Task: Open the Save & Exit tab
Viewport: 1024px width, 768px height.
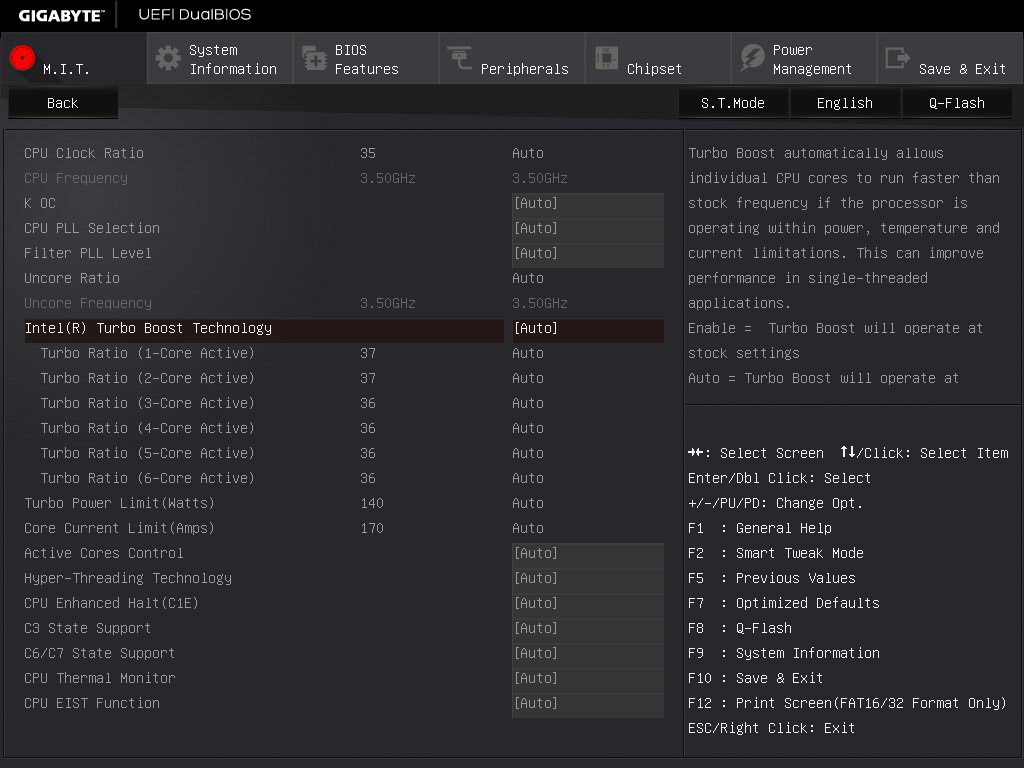Action: click(950, 59)
